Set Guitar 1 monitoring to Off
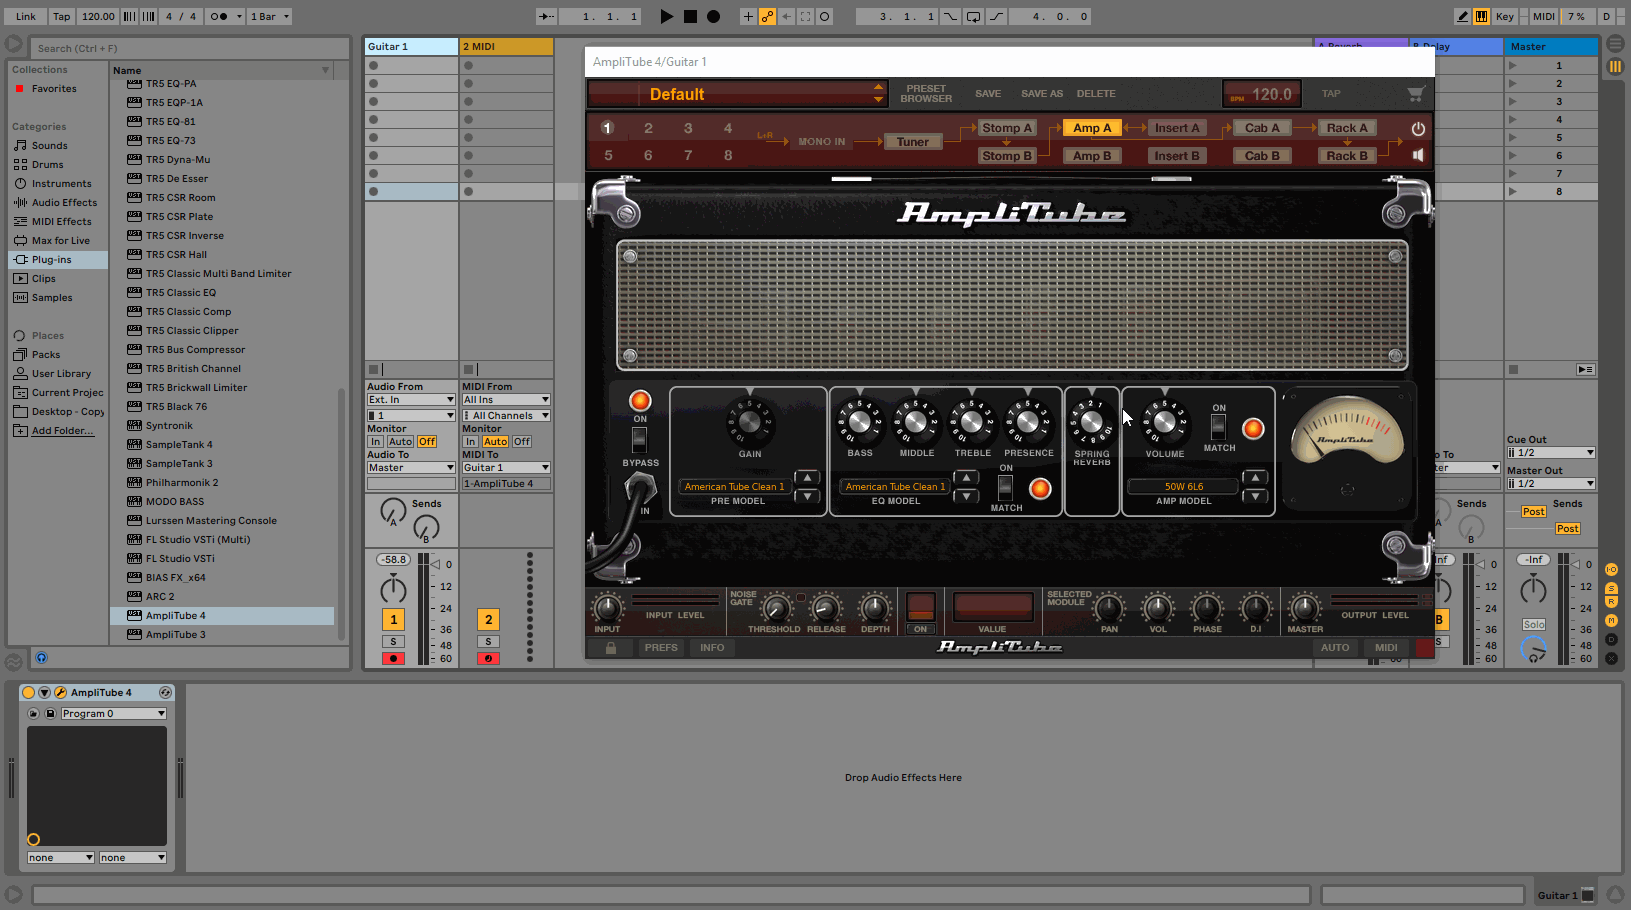Screen dimensions: 1631x910 point(427,441)
